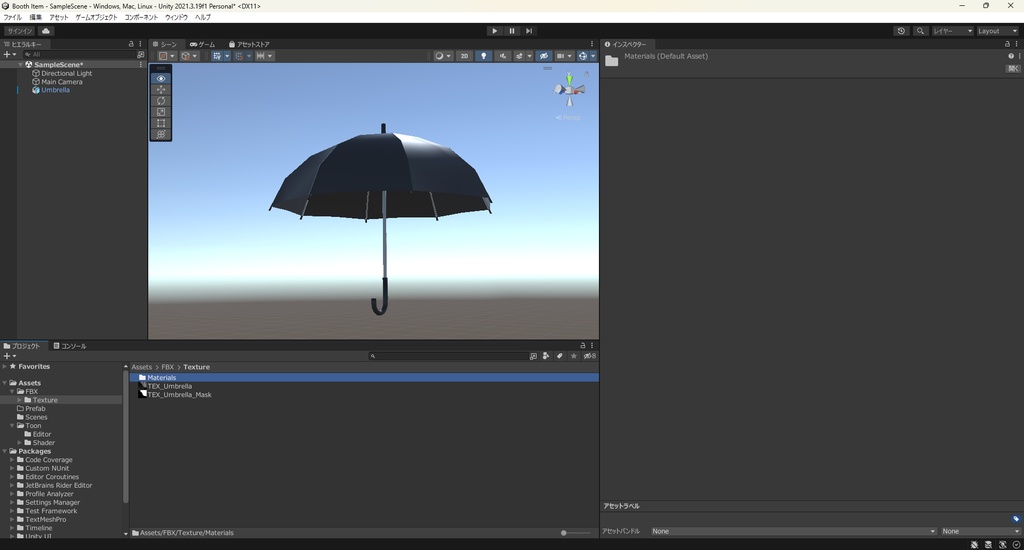Switch to the アセットストア tab
Image resolution: width=1024 pixels, height=550 pixels.
(249, 44)
